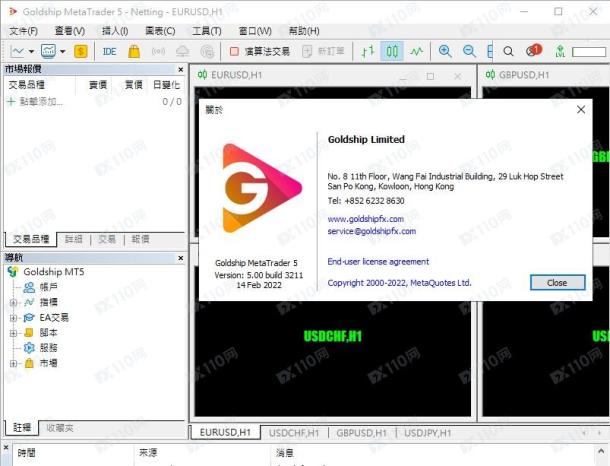The image size is (610, 466).
Task: Open the 插入(I) menu
Action: 115,31
